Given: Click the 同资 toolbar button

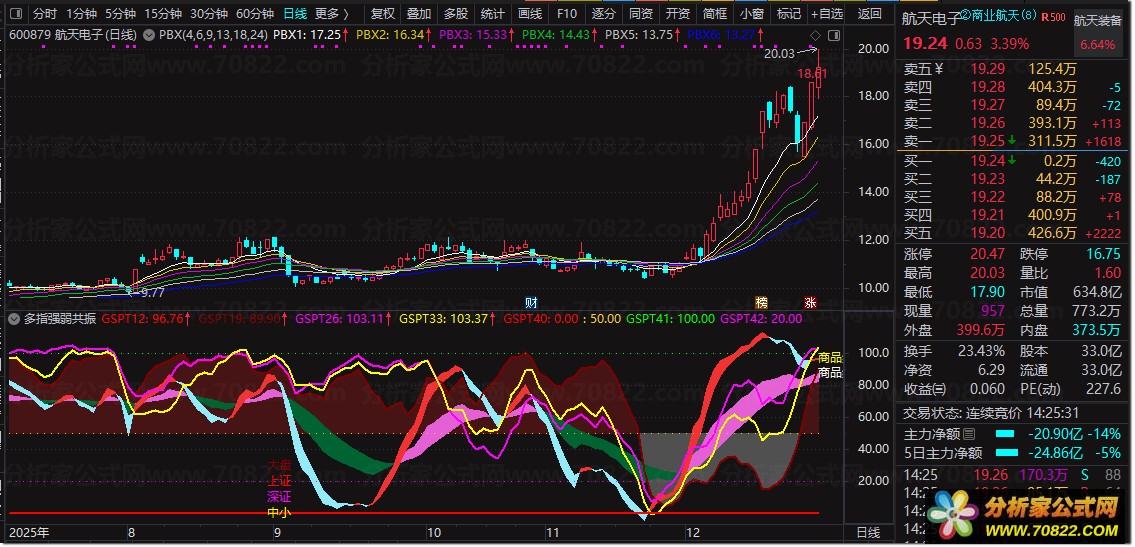Looking at the screenshot, I should 640,13.
